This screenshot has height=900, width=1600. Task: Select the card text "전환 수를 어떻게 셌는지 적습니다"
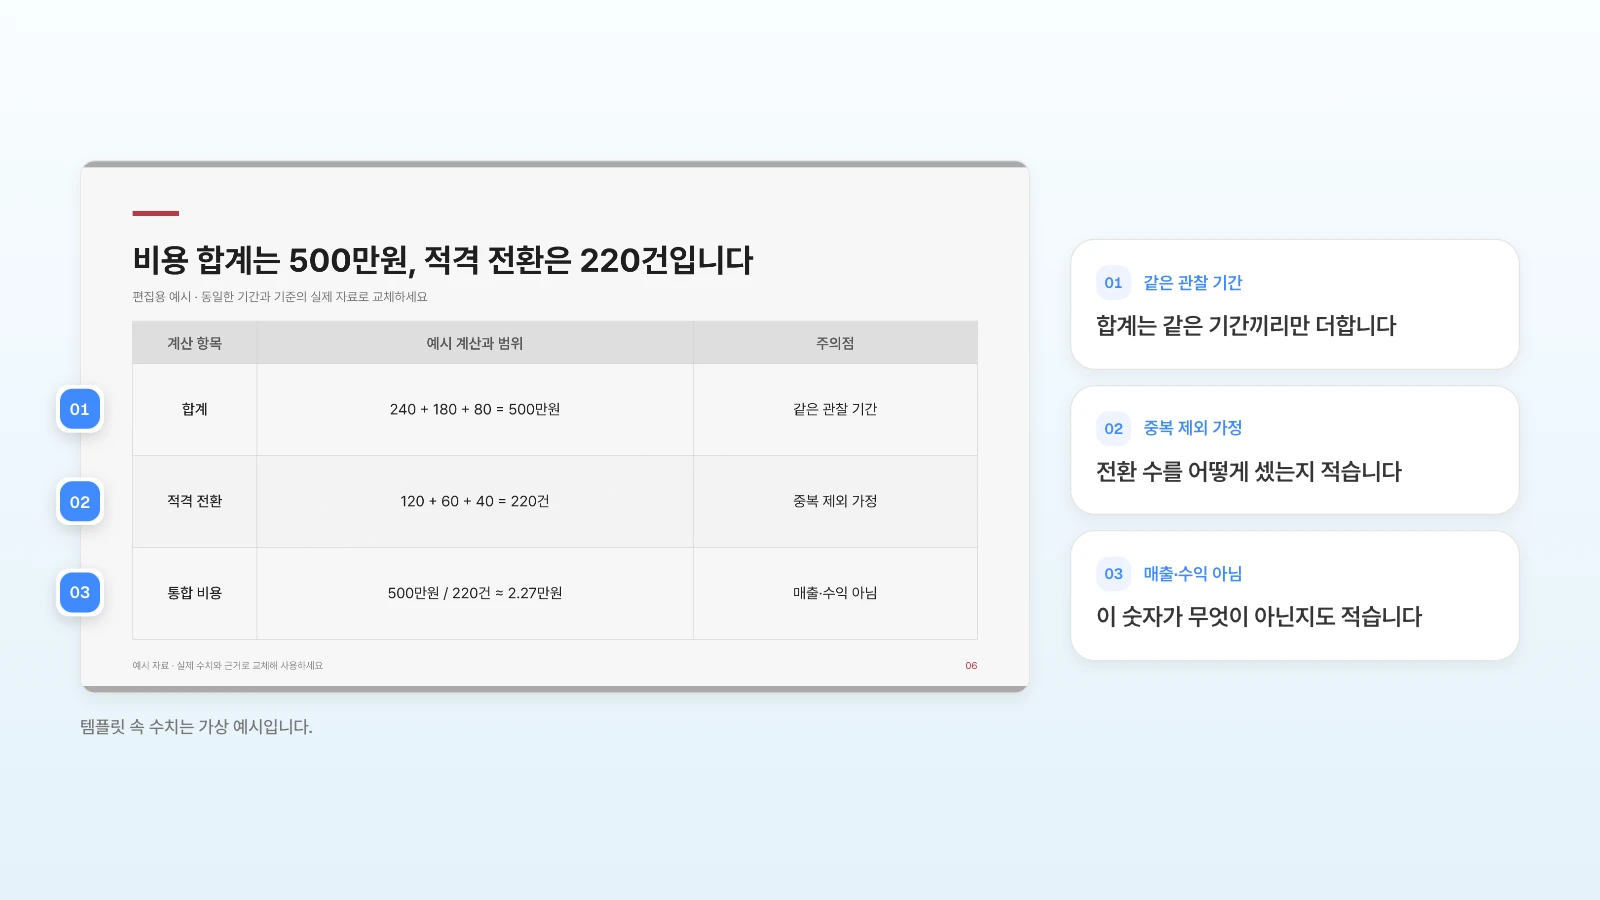pyautogui.click(x=1249, y=472)
